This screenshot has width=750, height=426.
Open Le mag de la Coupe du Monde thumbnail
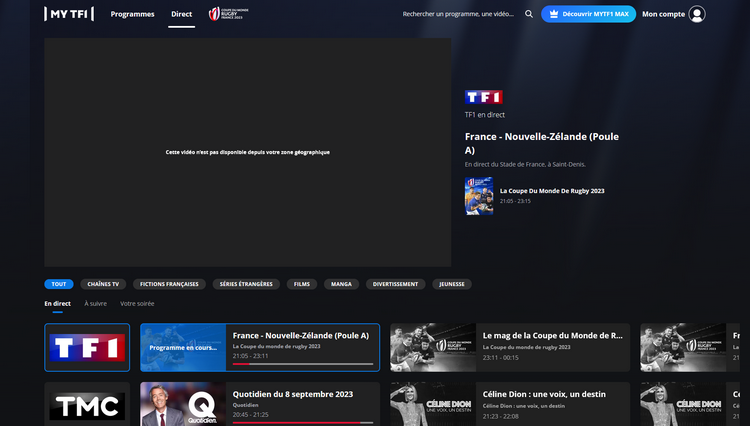click(x=433, y=348)
